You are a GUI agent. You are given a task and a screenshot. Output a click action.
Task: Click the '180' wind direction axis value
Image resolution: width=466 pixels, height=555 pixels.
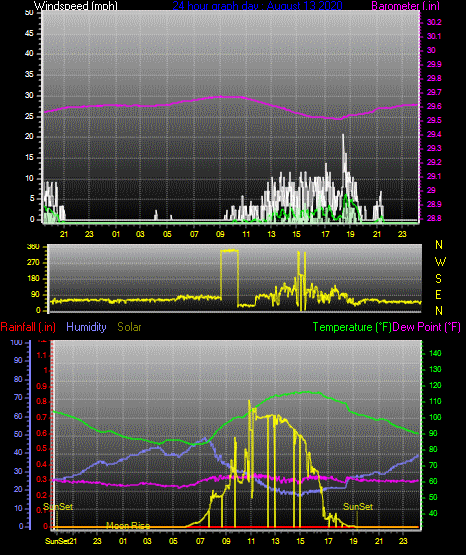pos(33,279)
